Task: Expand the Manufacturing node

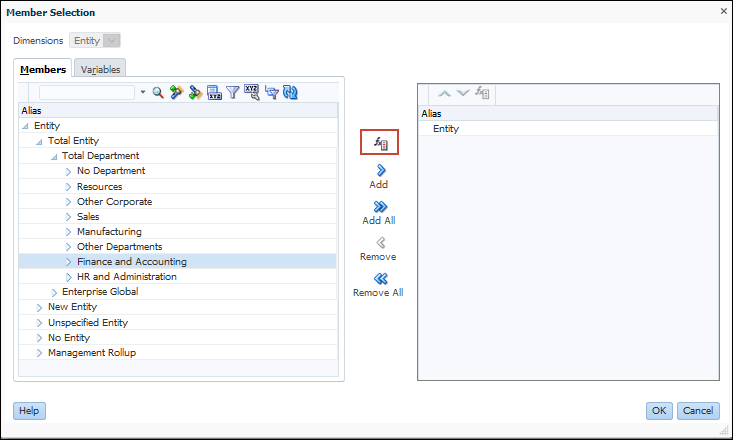Action: [68, 232]
